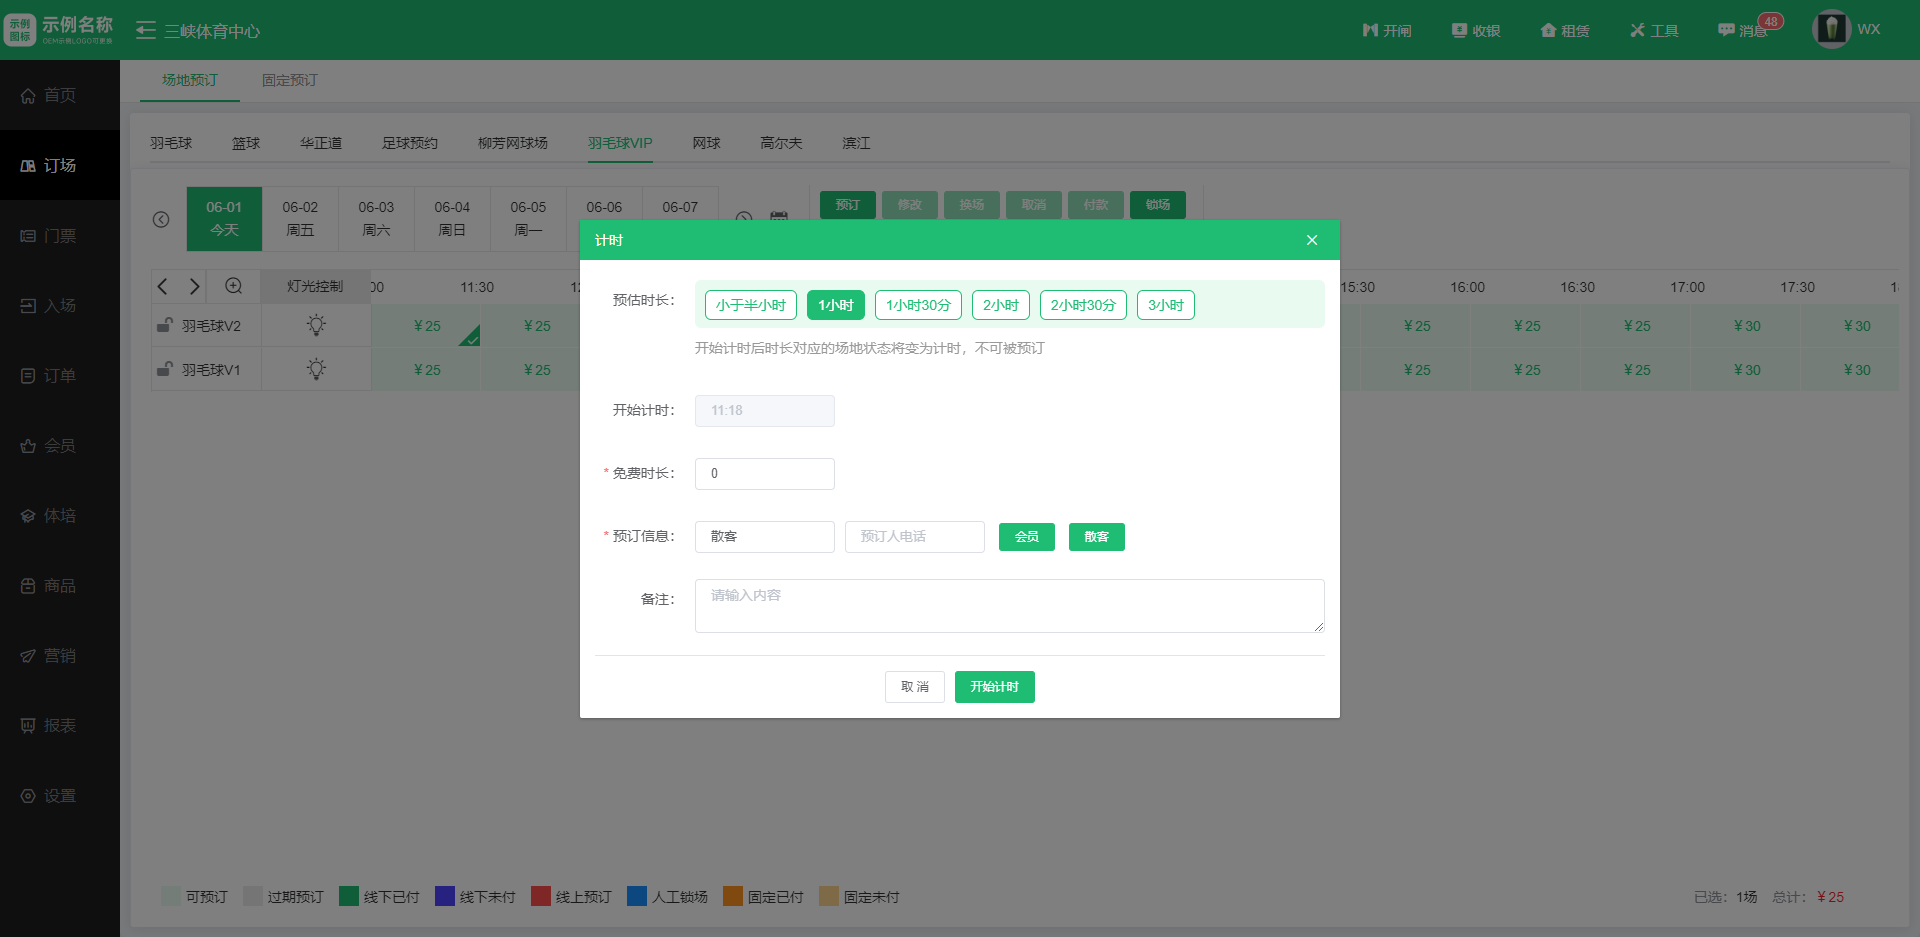This screenshot has width=1920, height=937.
Task: Open the 消息 messages icon in header
Action: (1727, 31)
